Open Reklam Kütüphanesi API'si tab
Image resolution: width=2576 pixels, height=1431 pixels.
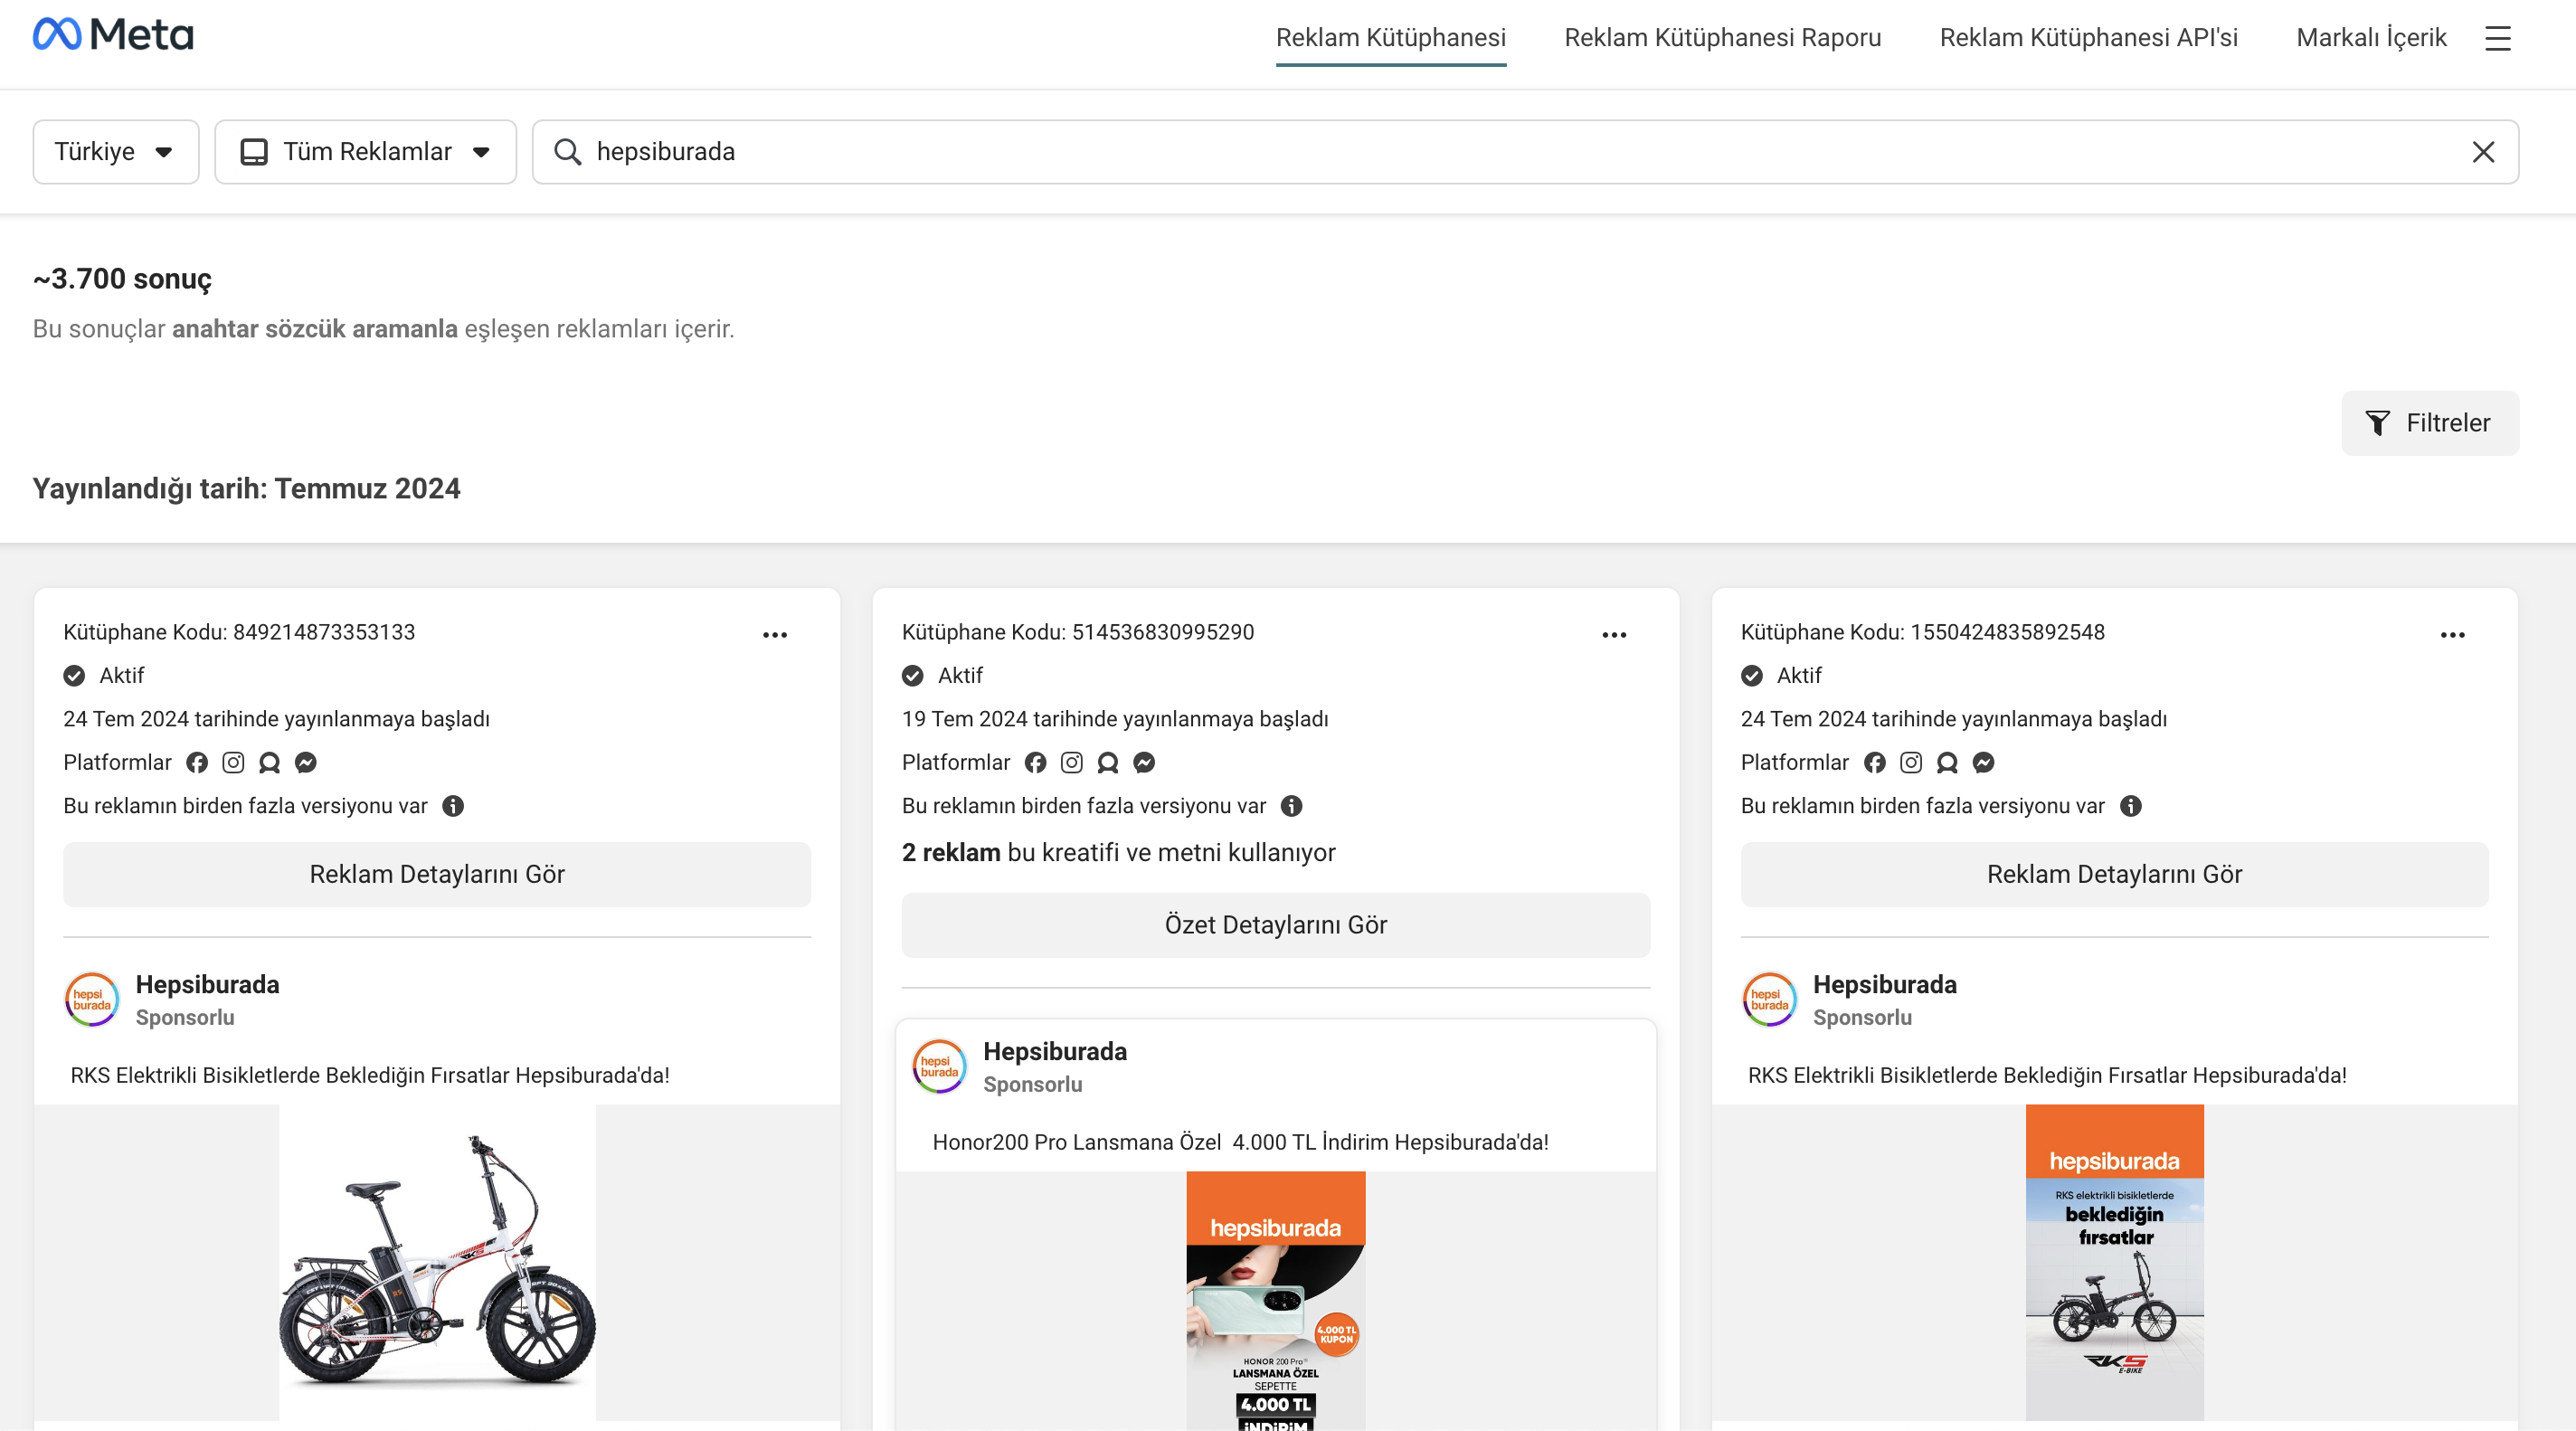click(2088, 38)
